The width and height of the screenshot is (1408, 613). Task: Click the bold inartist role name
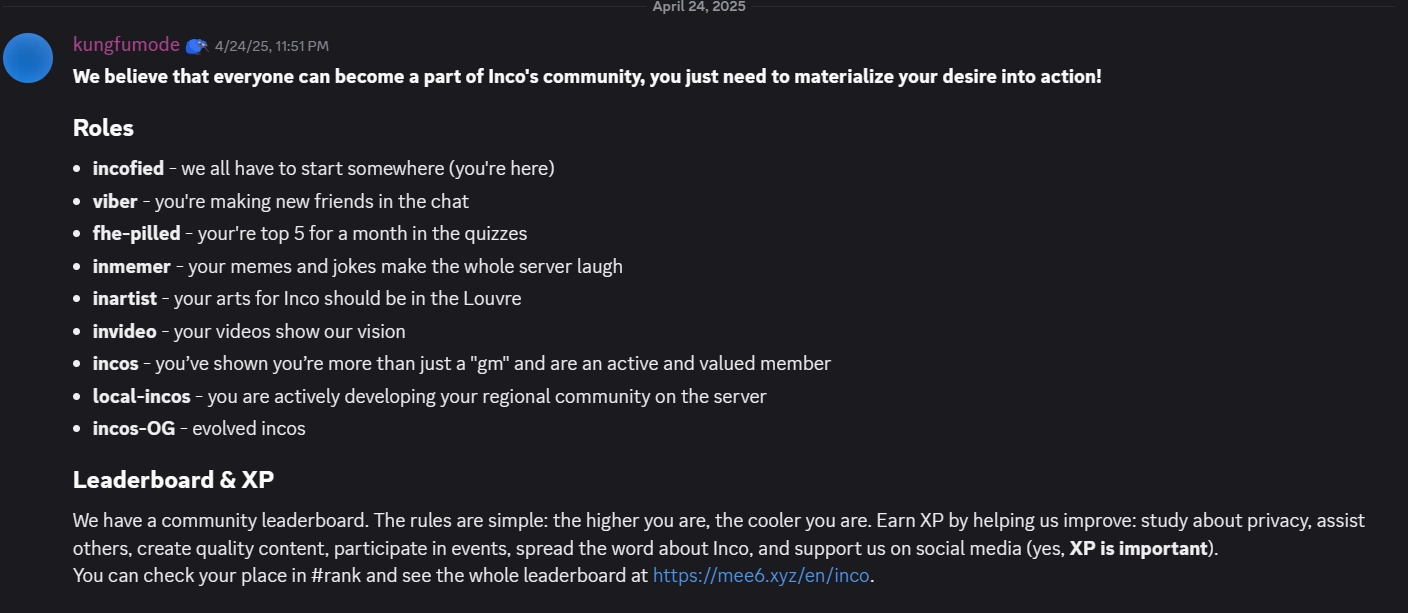(x=125, y=298)
